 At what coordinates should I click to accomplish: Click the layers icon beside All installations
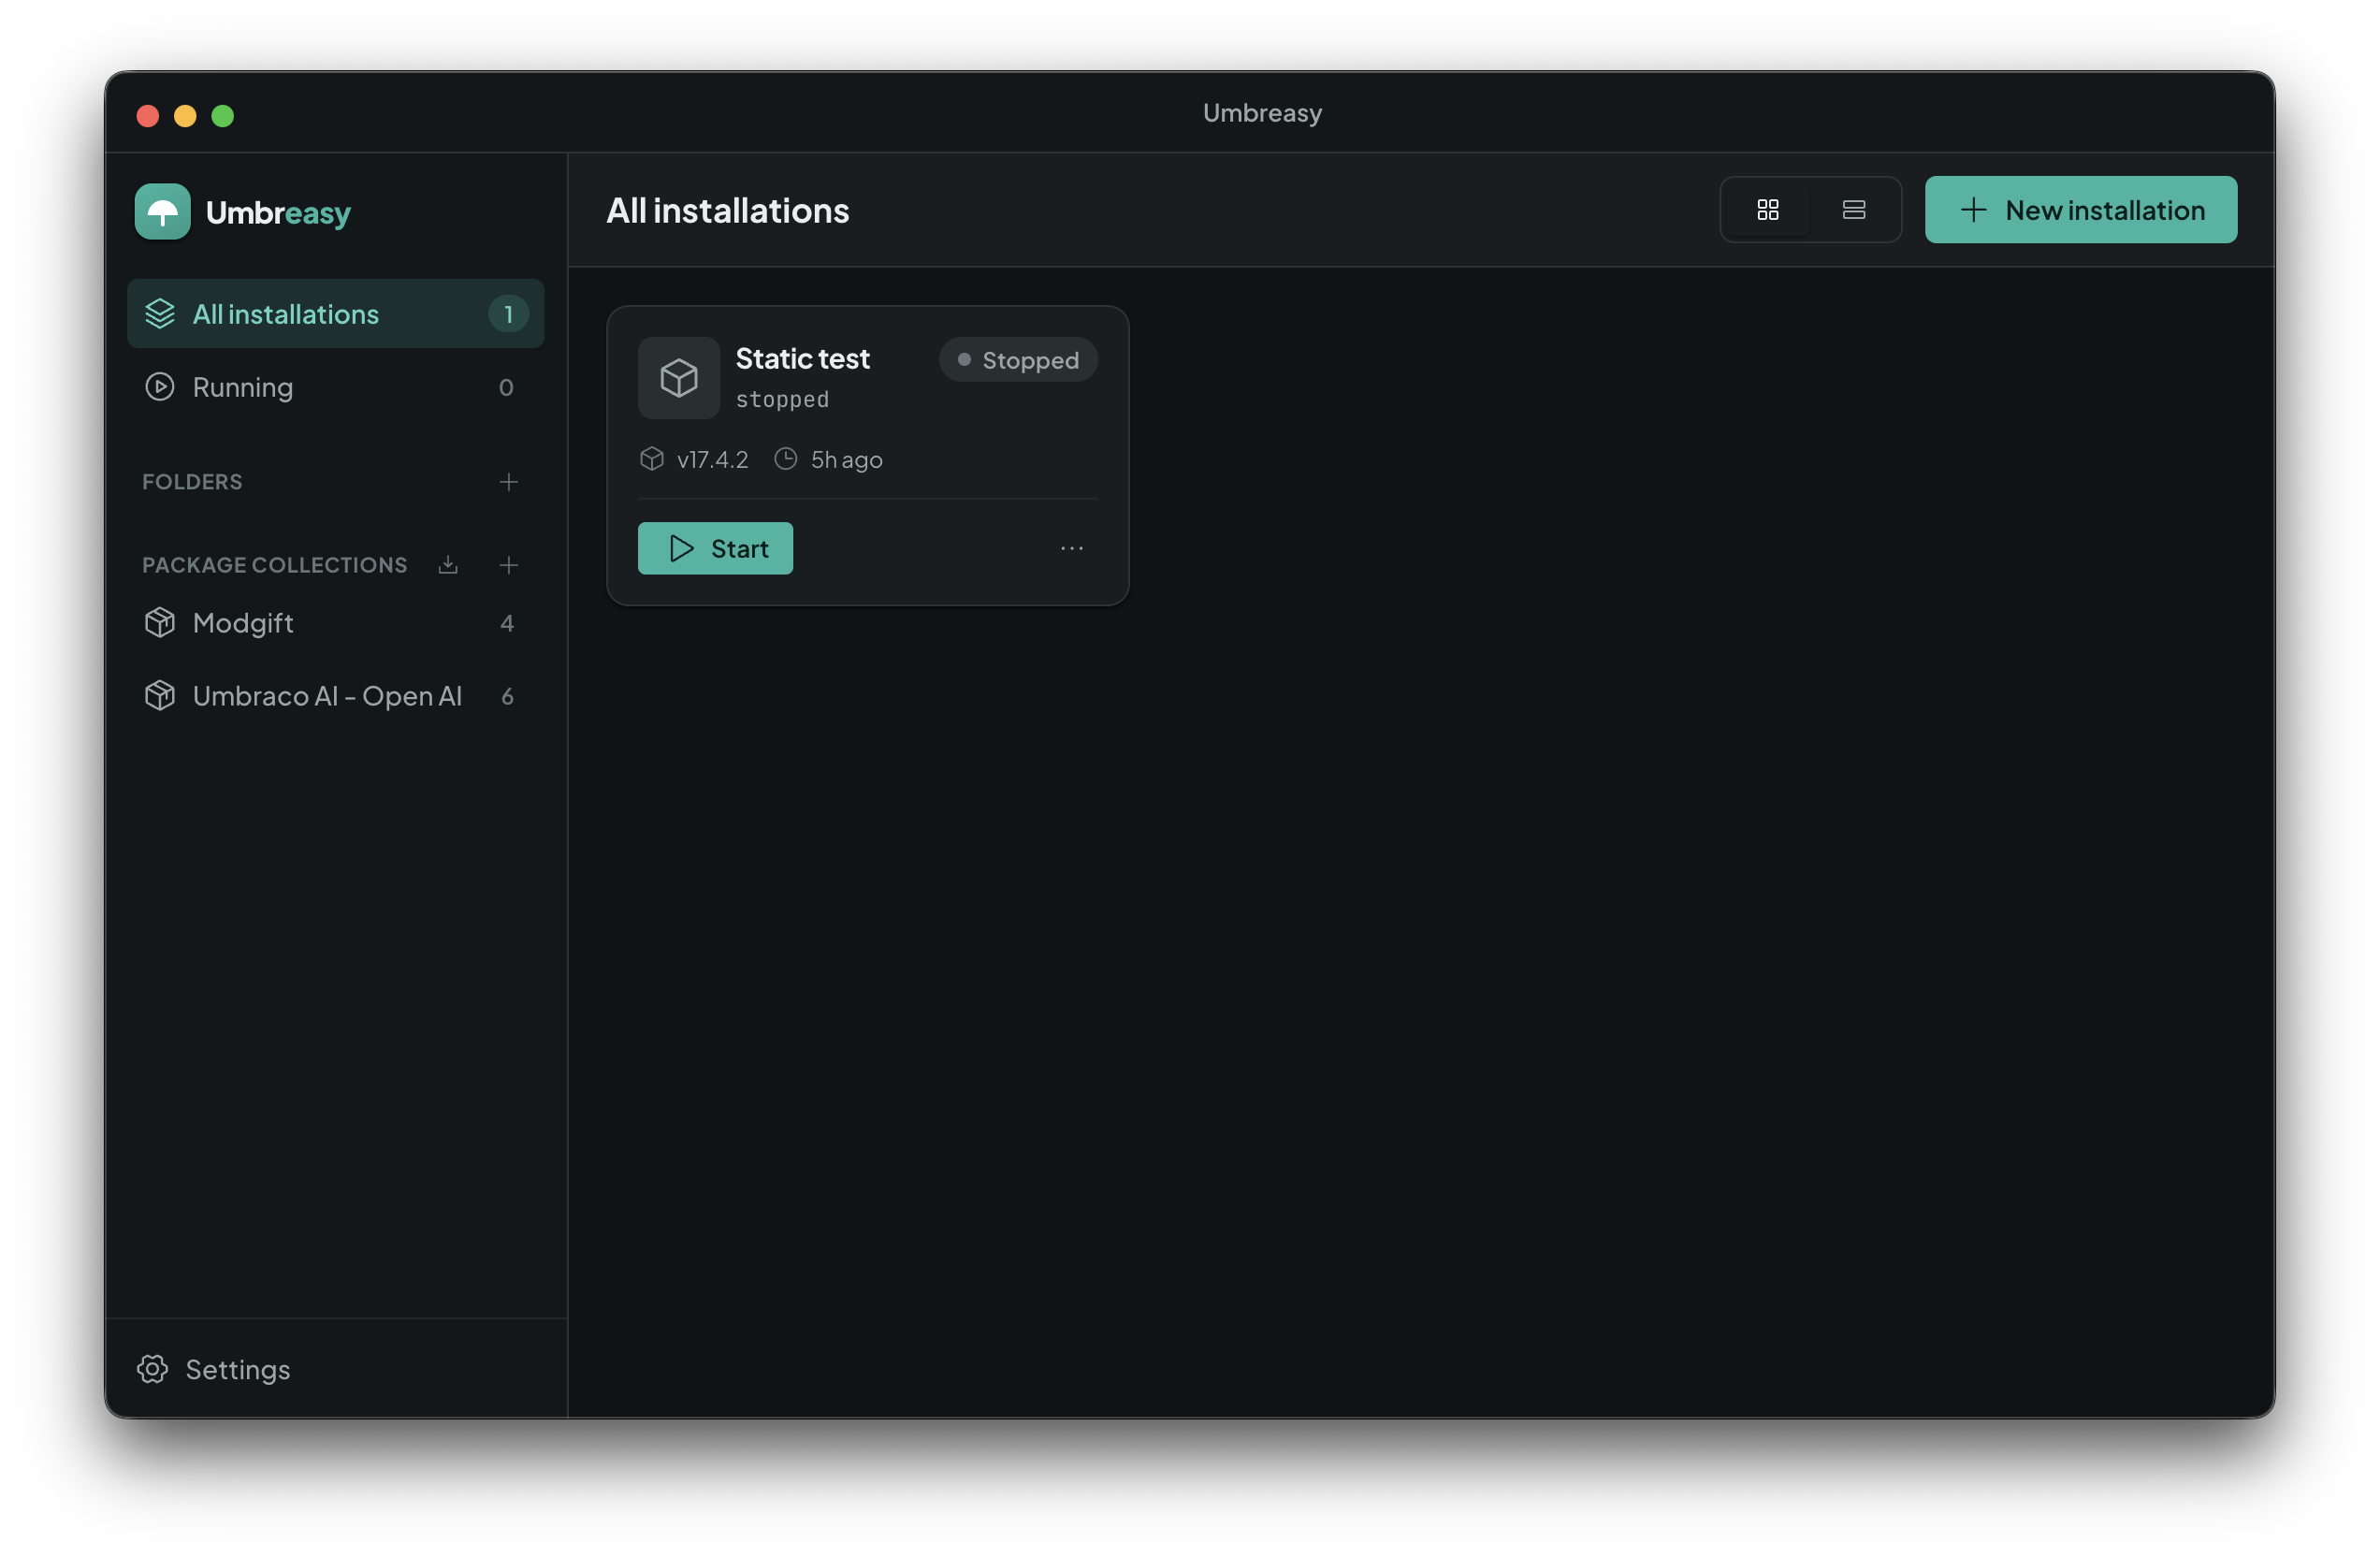(160, 314)
